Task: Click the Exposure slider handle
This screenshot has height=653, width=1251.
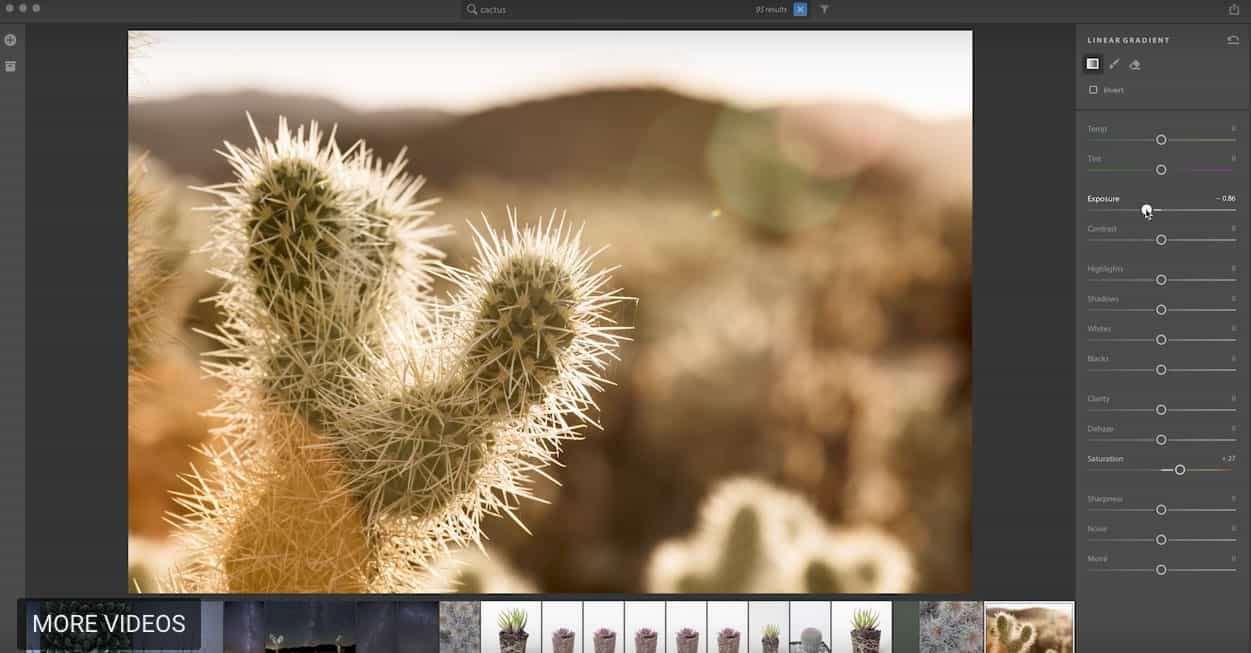Action: click(x=1147, y=210)
